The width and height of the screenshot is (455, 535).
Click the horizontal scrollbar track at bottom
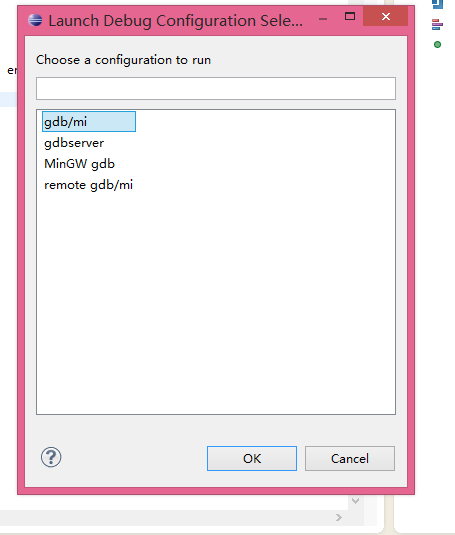(164, 518)
